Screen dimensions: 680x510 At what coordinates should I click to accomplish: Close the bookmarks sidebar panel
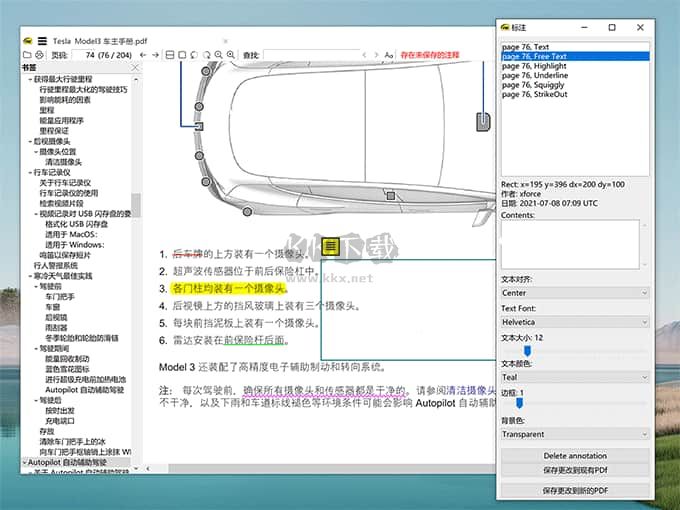click(x=135, y=68)
